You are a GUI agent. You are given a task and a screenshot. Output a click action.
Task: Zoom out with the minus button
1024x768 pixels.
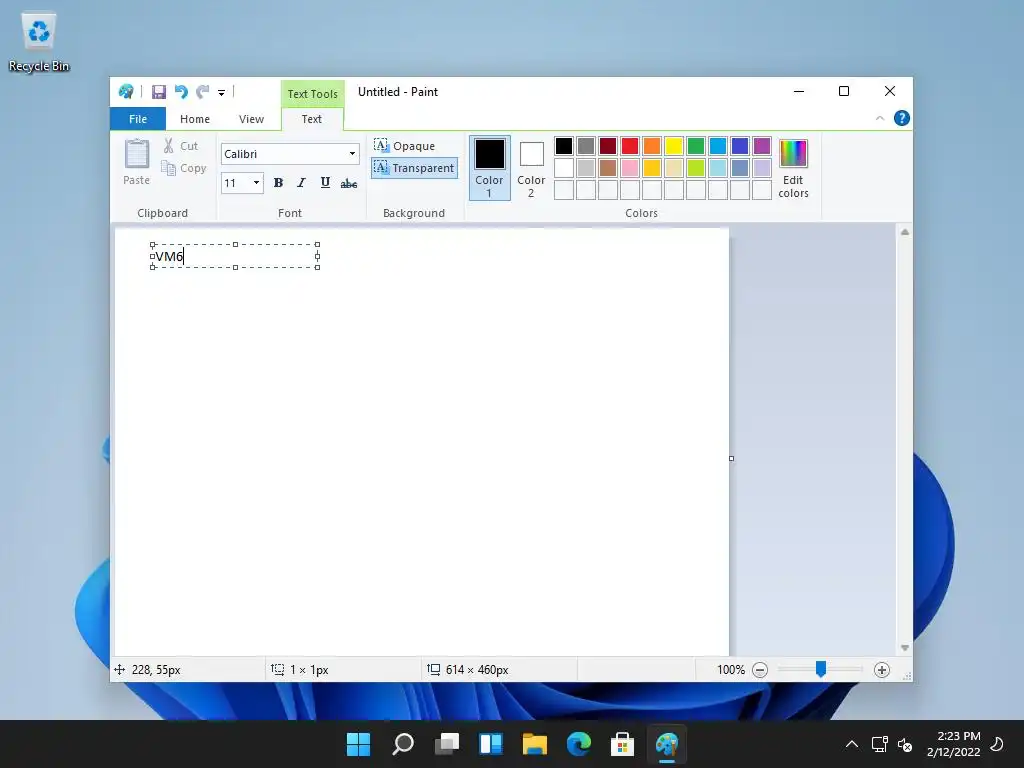point(760,670)
